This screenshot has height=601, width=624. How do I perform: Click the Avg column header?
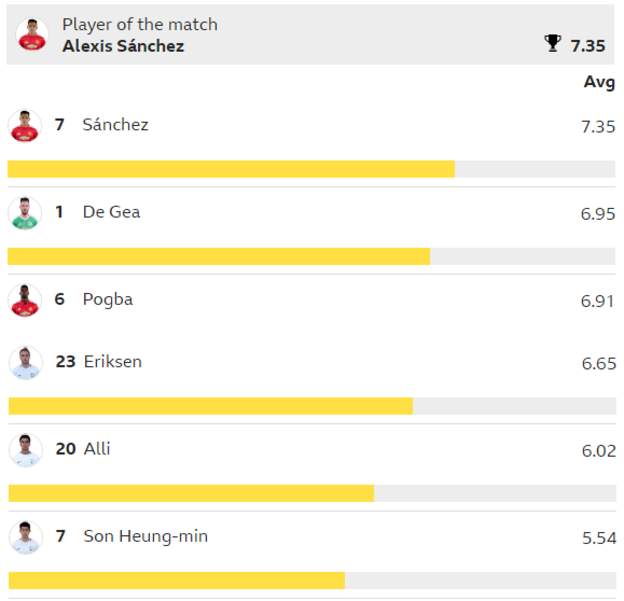coord(599,83)
